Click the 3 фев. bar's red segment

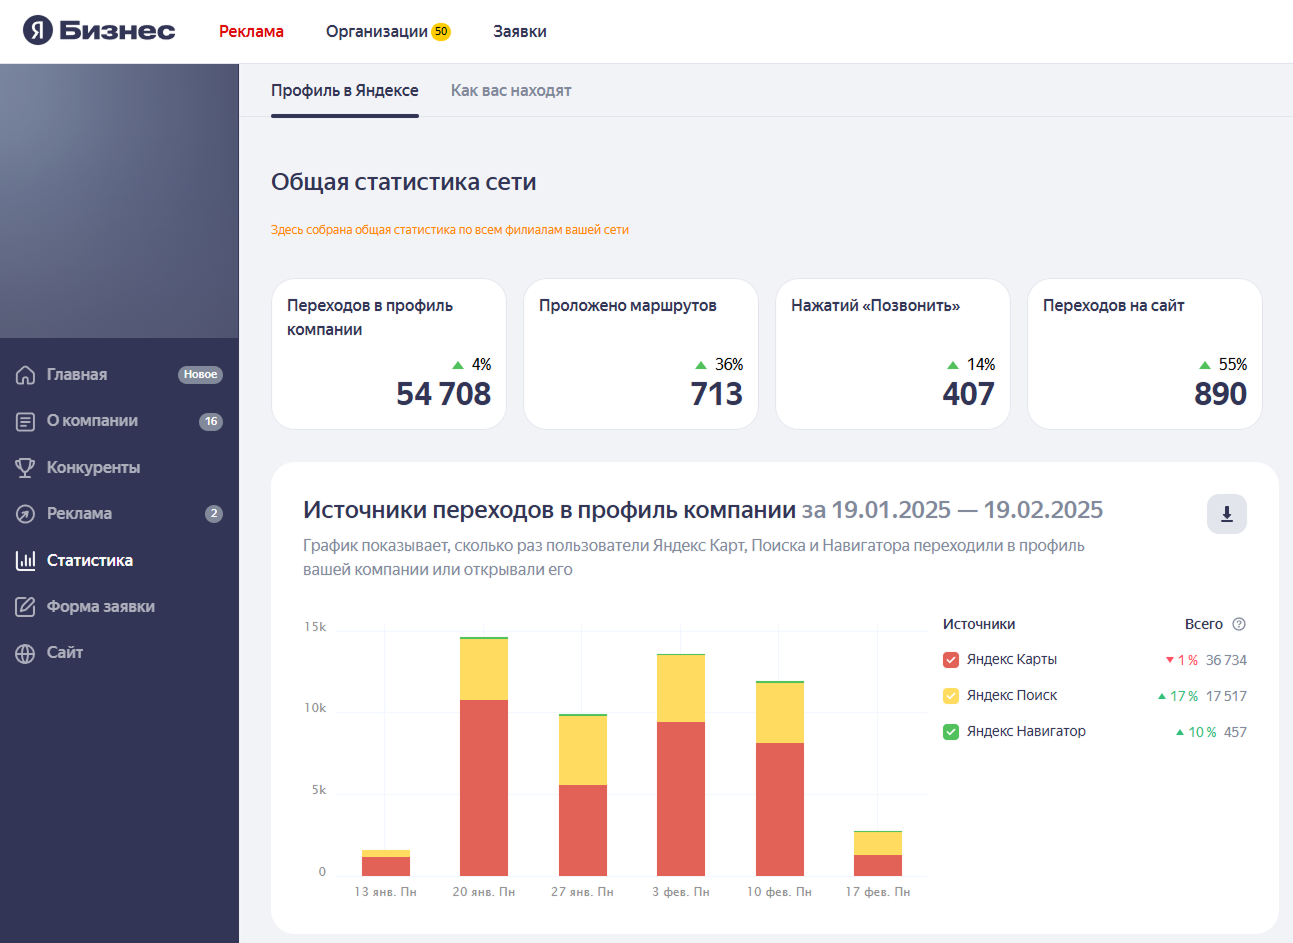tap(681, 799)
